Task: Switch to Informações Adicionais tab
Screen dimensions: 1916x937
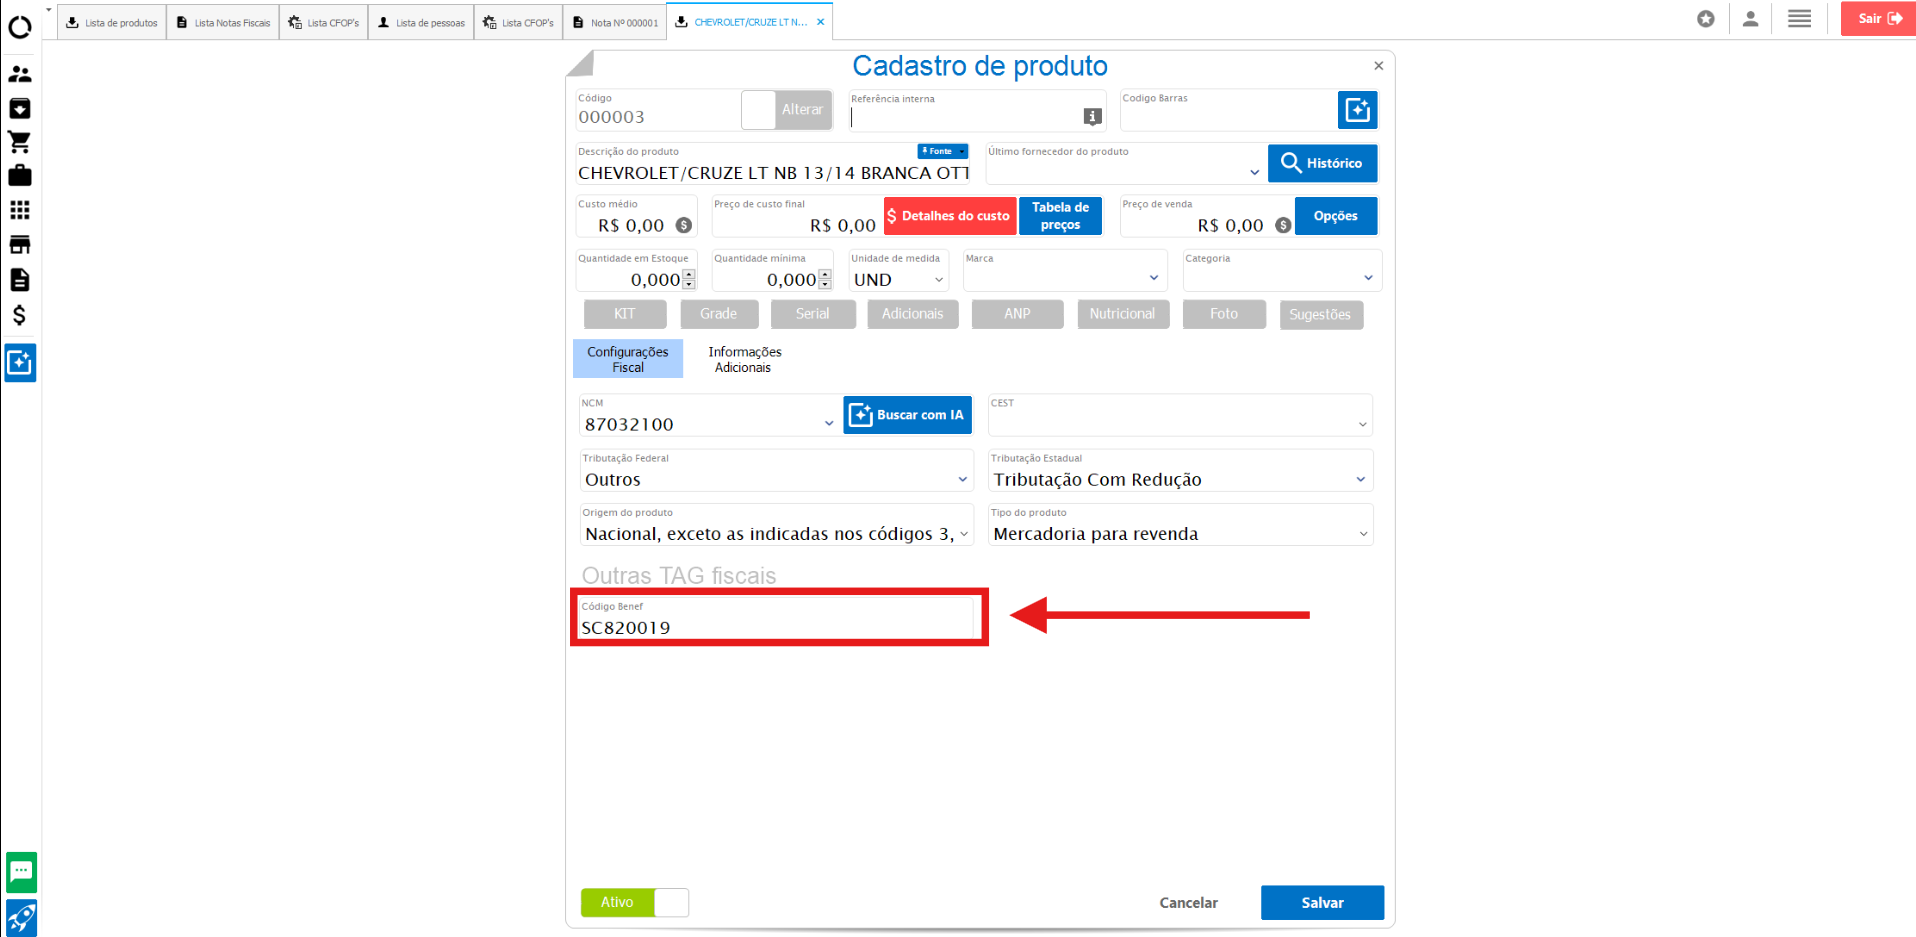Action: (x=744, y=360)
